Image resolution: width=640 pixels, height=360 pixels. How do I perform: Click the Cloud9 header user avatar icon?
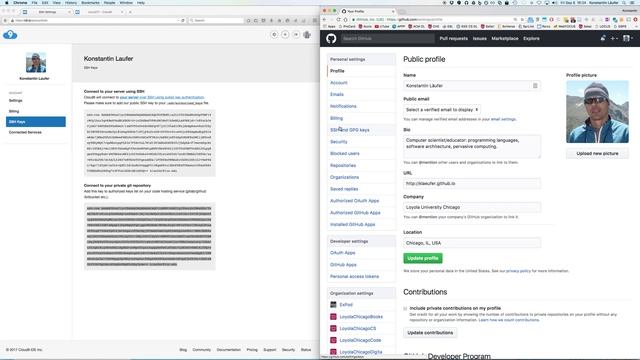[x=307, y=35]
